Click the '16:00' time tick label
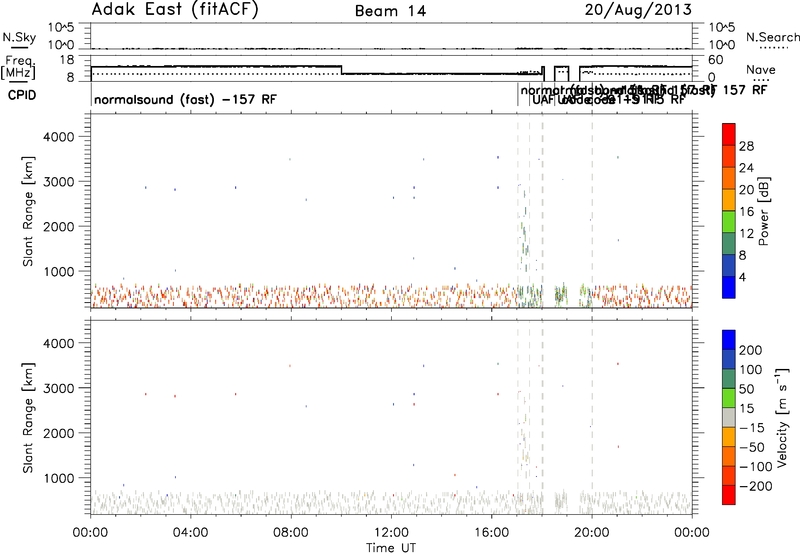This screenshot has height=554, width=800. click(491, 533)
